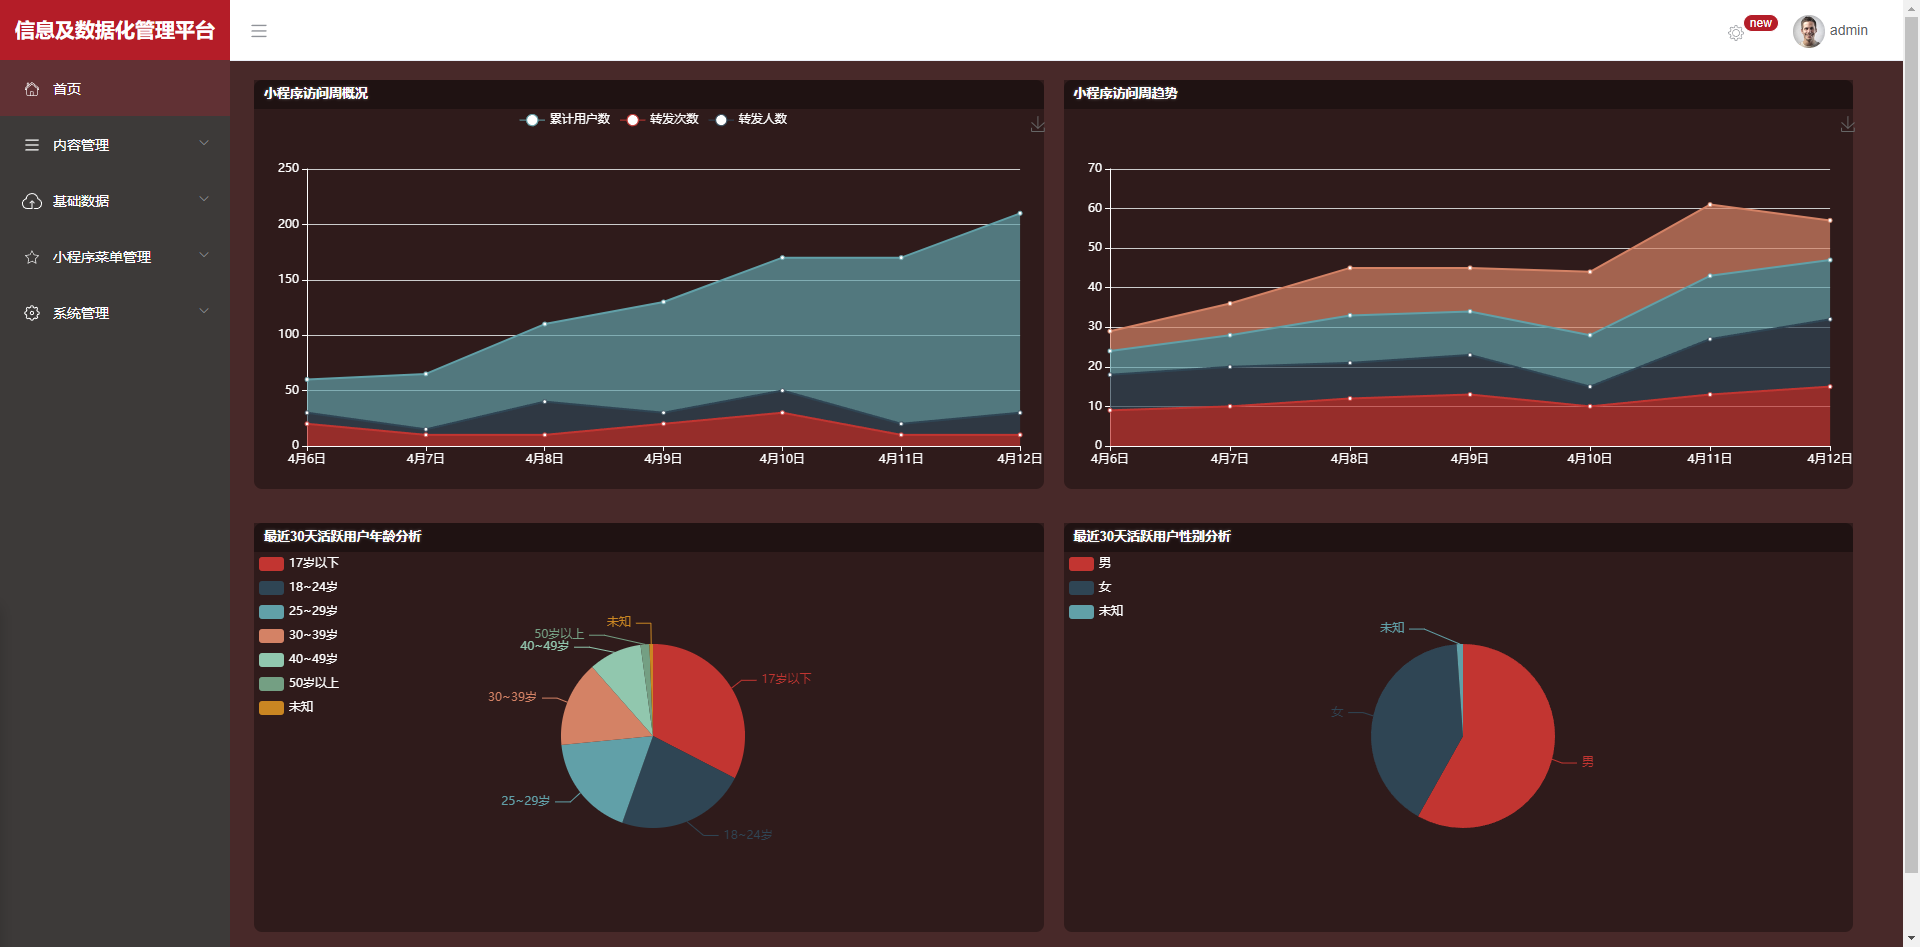Viewport: 1920px width, 947px height.
Task: Click the 4月8日 axis label in trend chart
Action: 1350,459
